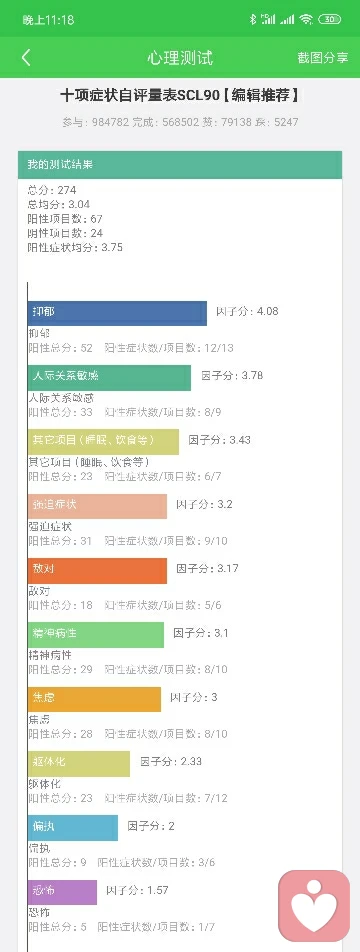Image resolution: width=360 pixels, height=952 pixels.
Task: Open the 我的测试结果 section header
Action: [180, 165]
